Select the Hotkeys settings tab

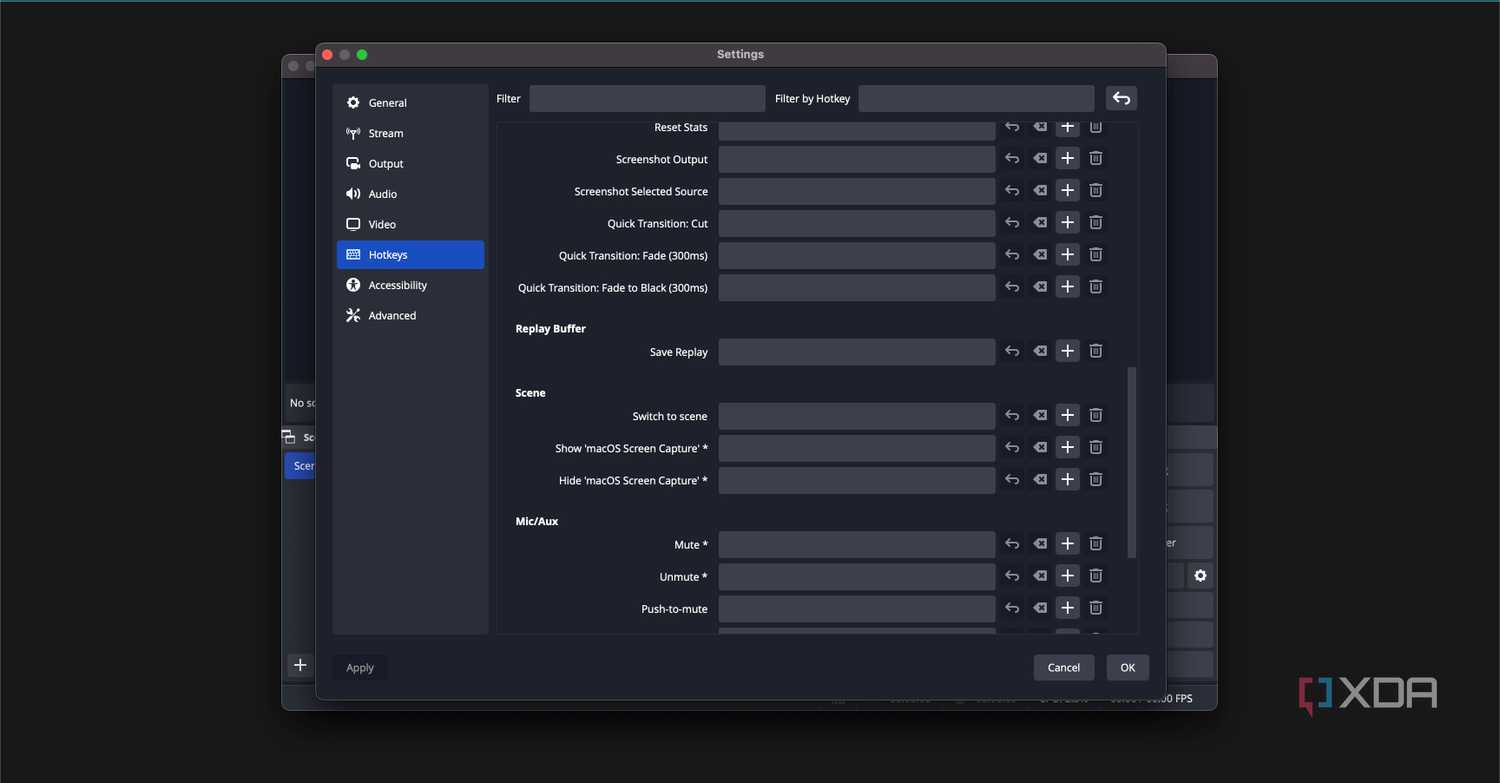[410, 255]
